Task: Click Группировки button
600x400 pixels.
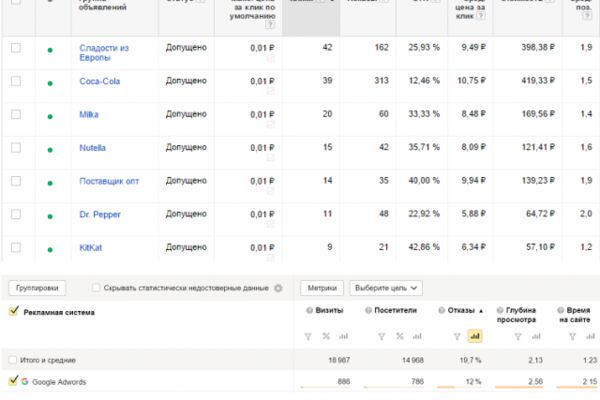Action: [x=37, y=288]
